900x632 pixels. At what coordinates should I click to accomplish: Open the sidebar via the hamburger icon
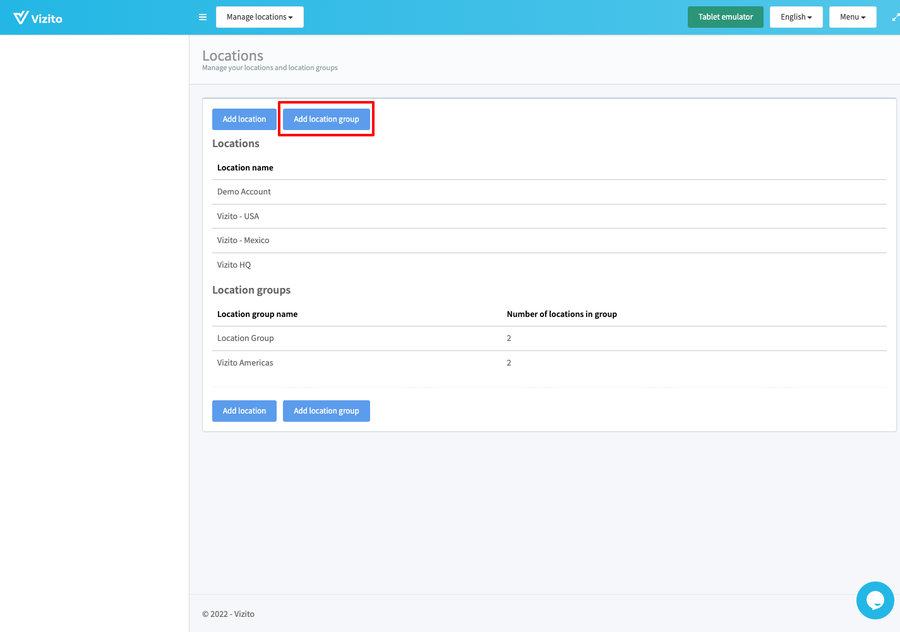[202, 17]
